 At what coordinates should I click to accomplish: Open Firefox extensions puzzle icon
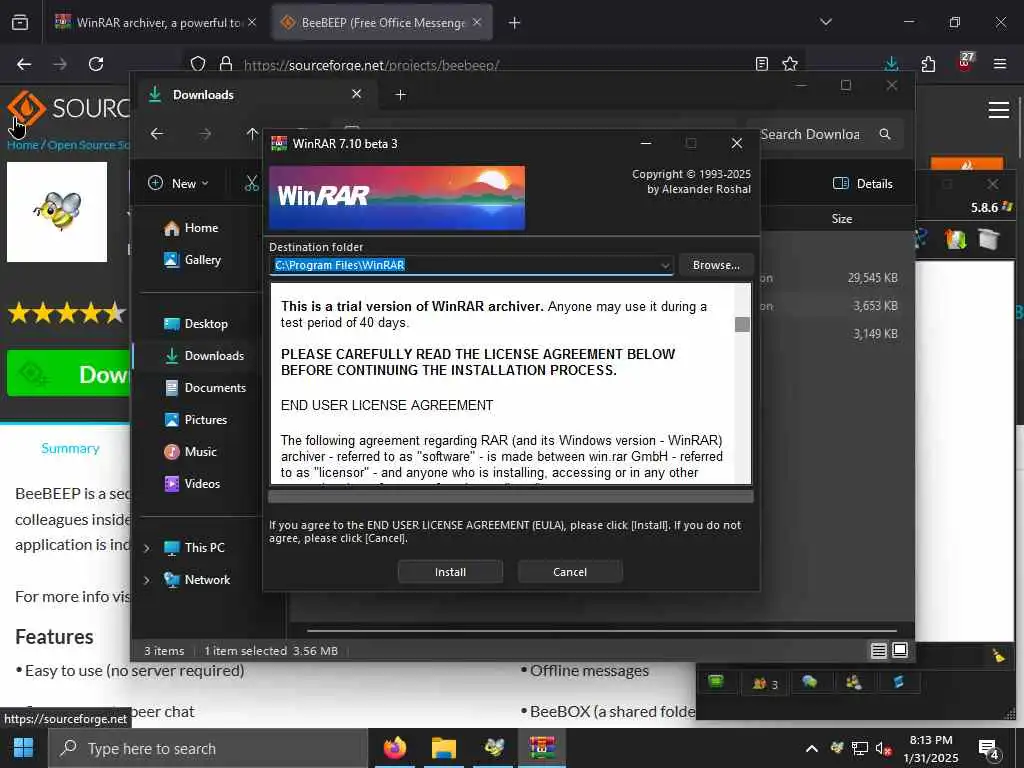tap(928, 64)
